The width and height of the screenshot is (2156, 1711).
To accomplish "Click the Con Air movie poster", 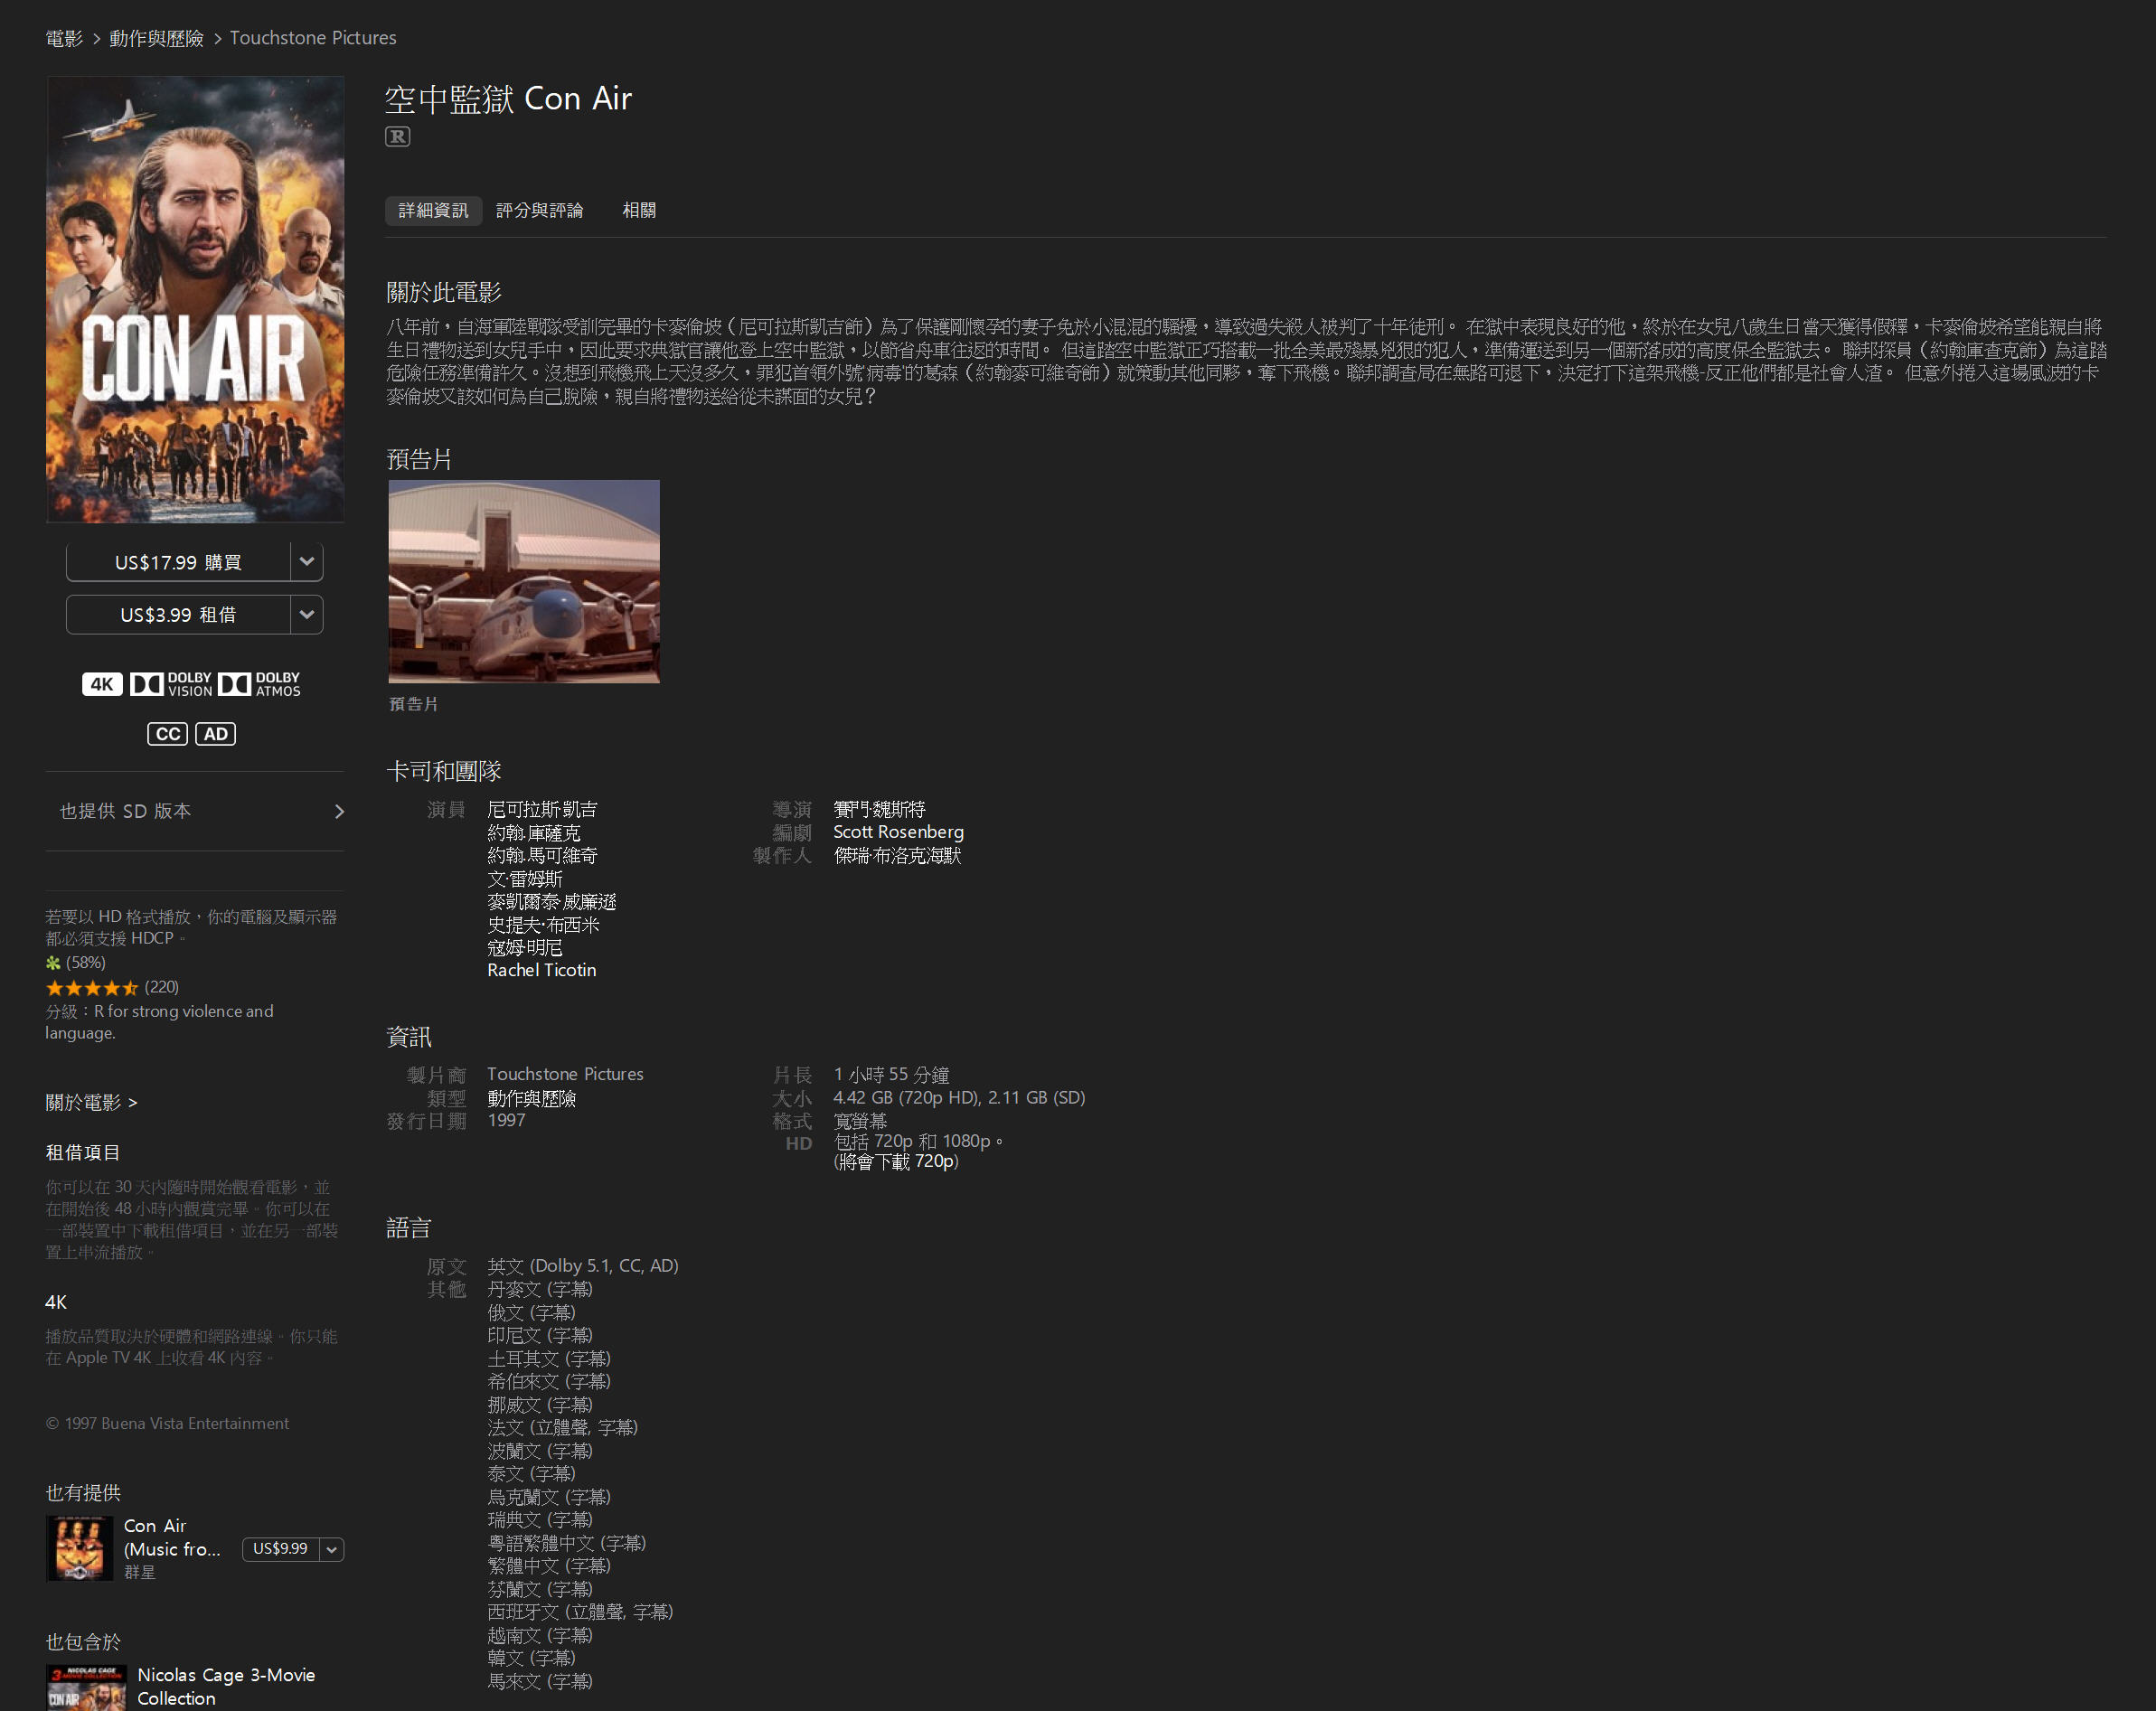I will [195, 299].
